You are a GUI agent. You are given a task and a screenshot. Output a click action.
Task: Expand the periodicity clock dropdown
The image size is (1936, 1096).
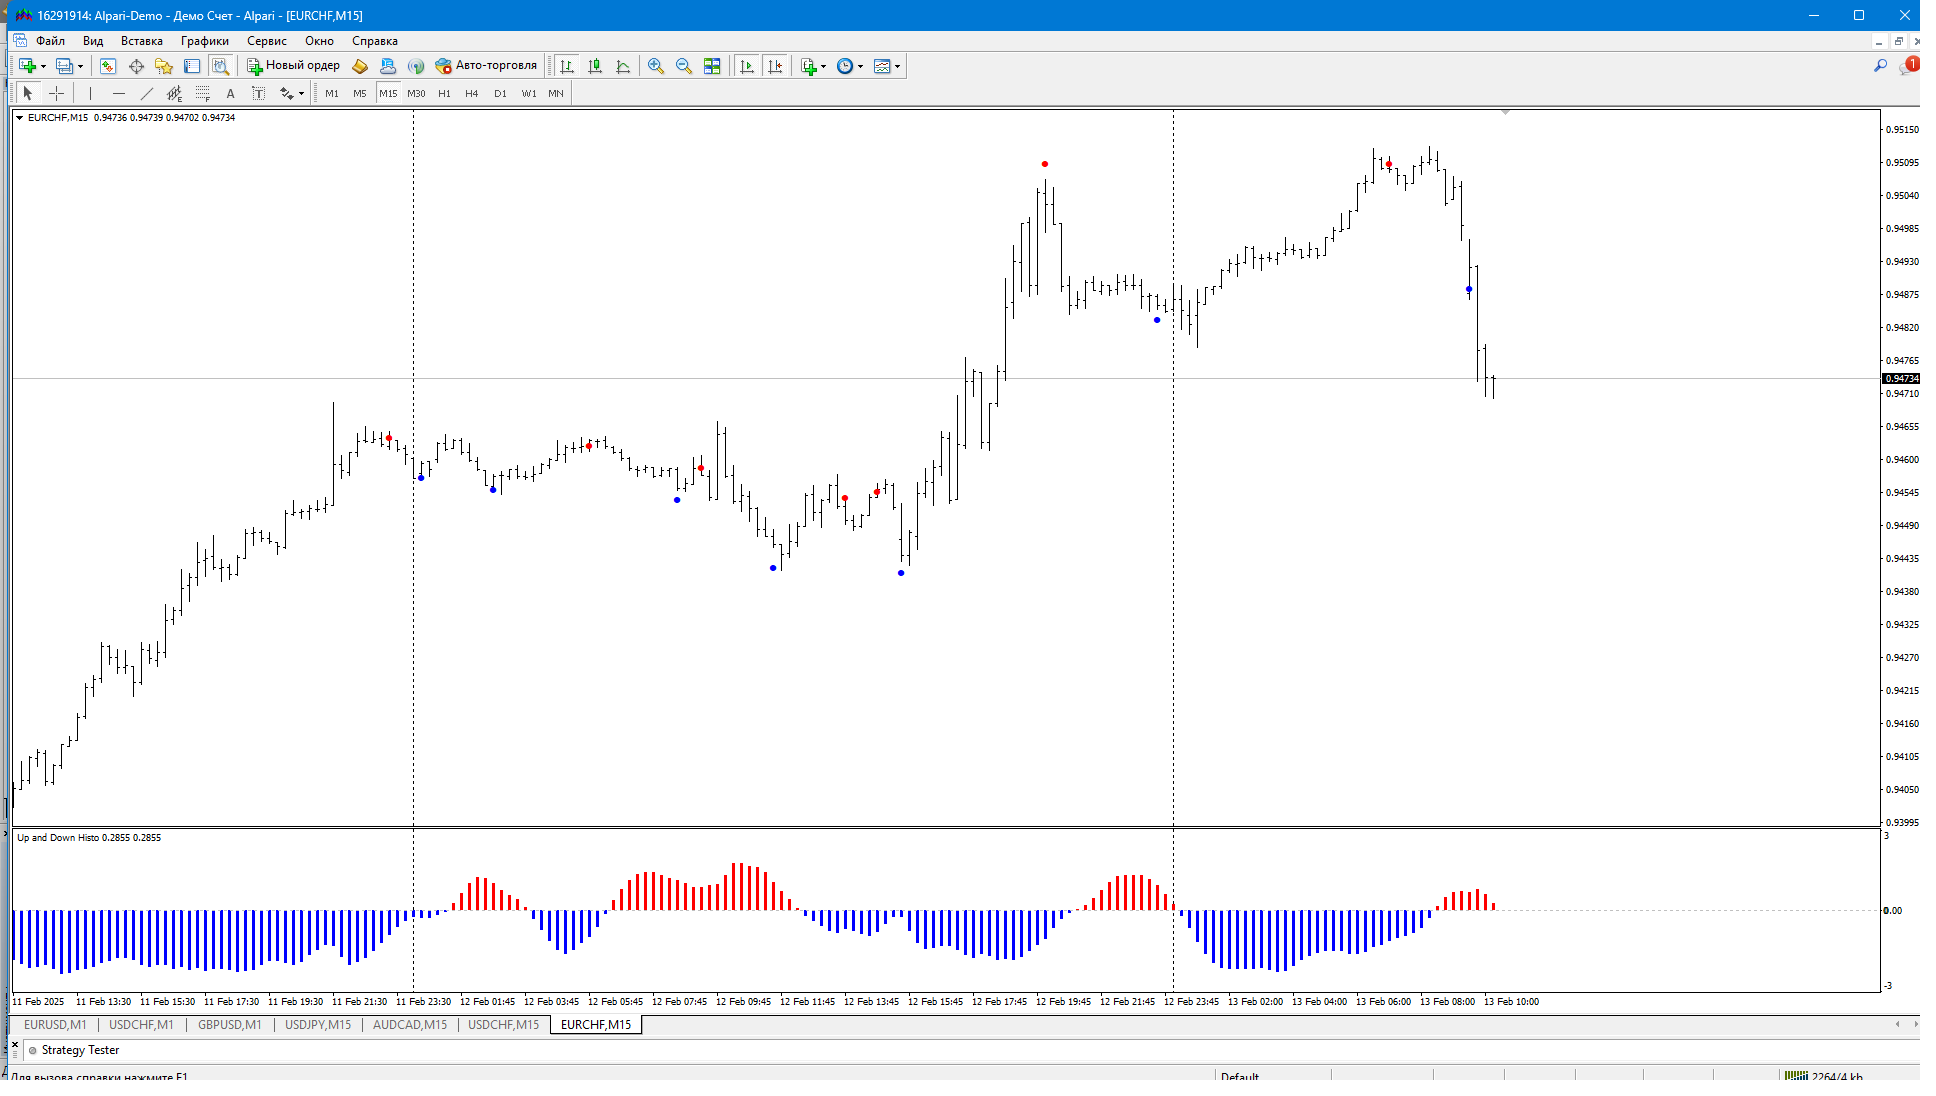point(861,66)
